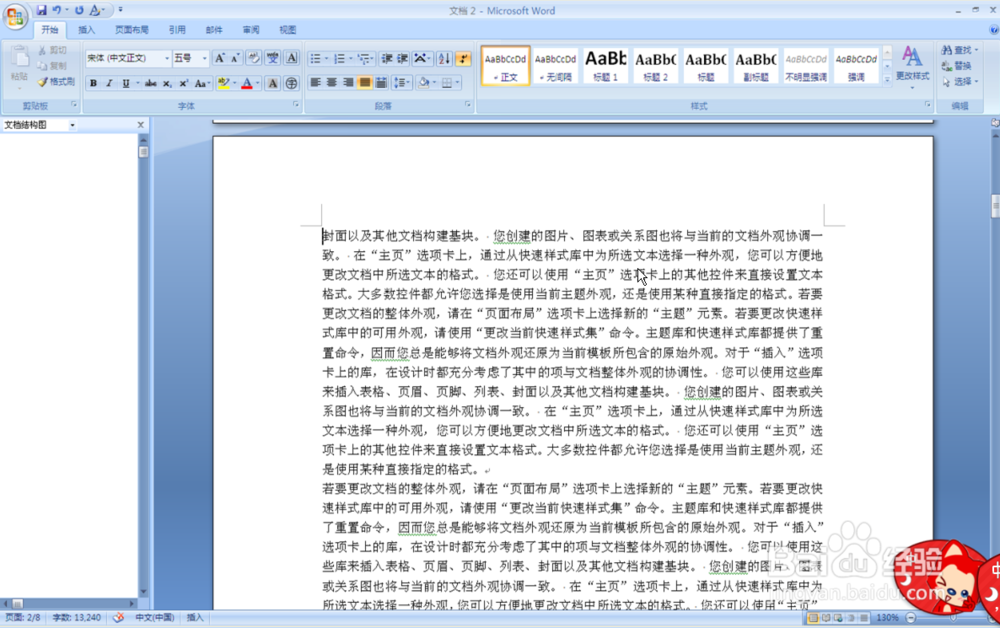1000x628 pixels.
Task: Toggle bold formatting
Action: (x=93, y=84)
